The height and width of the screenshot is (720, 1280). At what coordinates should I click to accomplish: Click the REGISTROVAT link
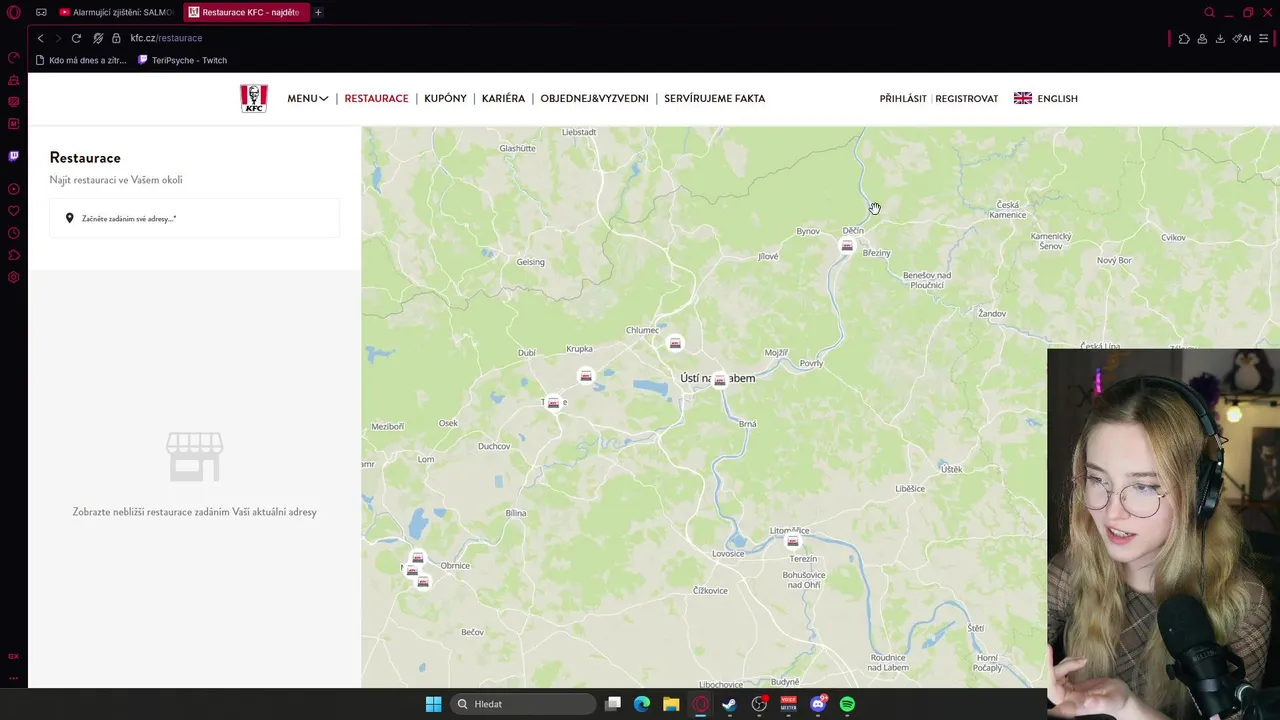pos(966,98)
